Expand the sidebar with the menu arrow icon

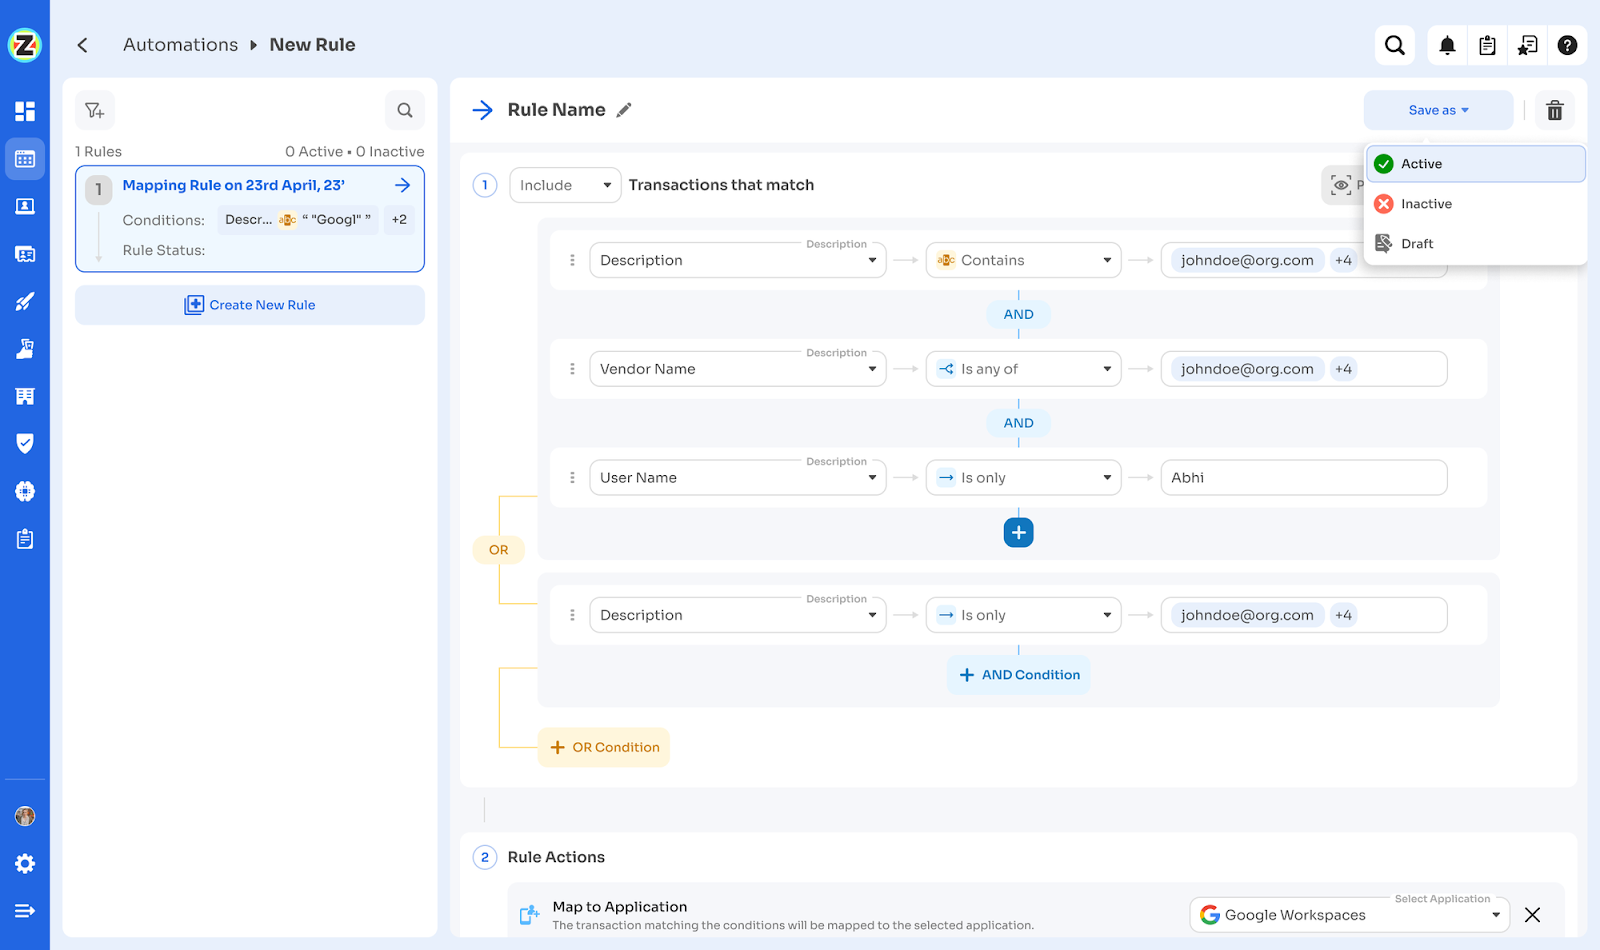(x=25, y=911)
